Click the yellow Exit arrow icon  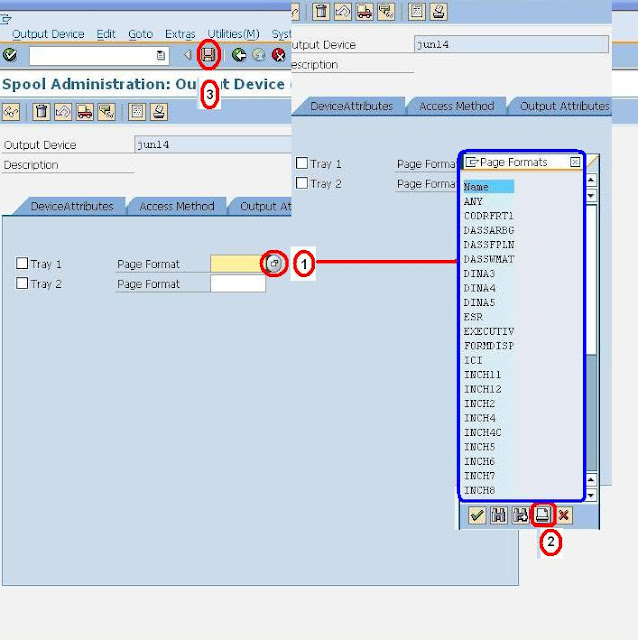(x=259, y=55)
